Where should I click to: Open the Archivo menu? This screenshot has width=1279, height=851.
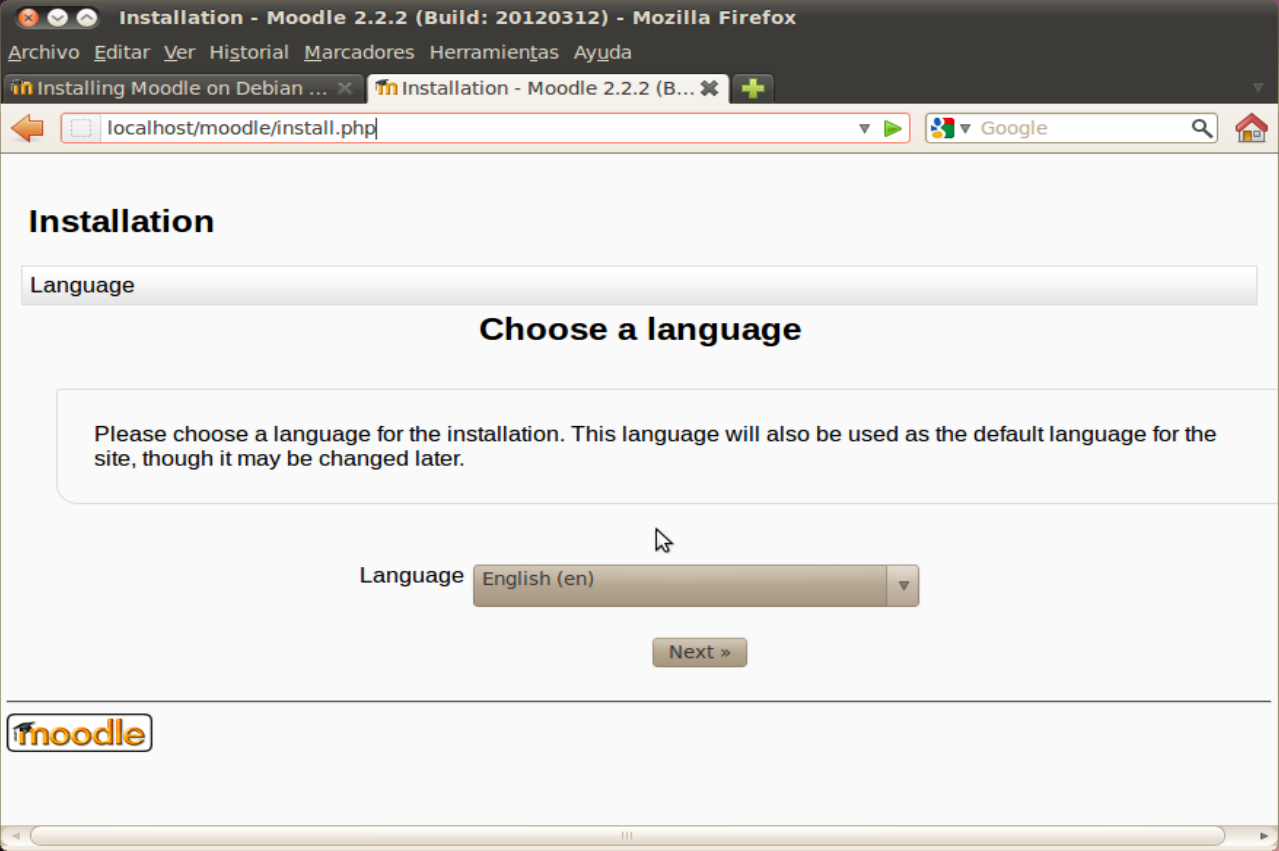43,52
